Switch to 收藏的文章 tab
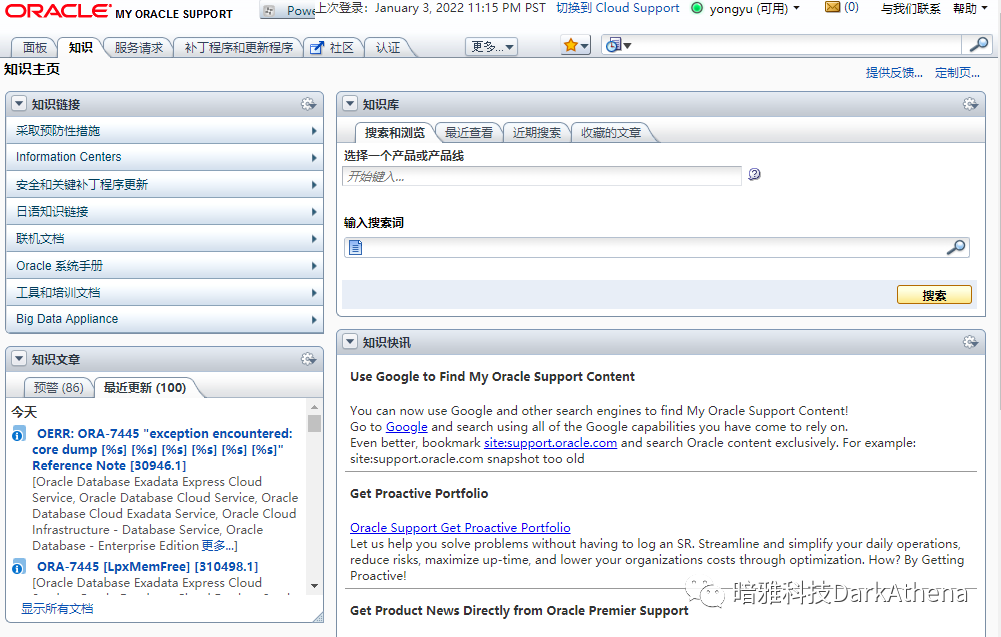The height and width of the screenshot is (637, 1001). pos(611,133)
